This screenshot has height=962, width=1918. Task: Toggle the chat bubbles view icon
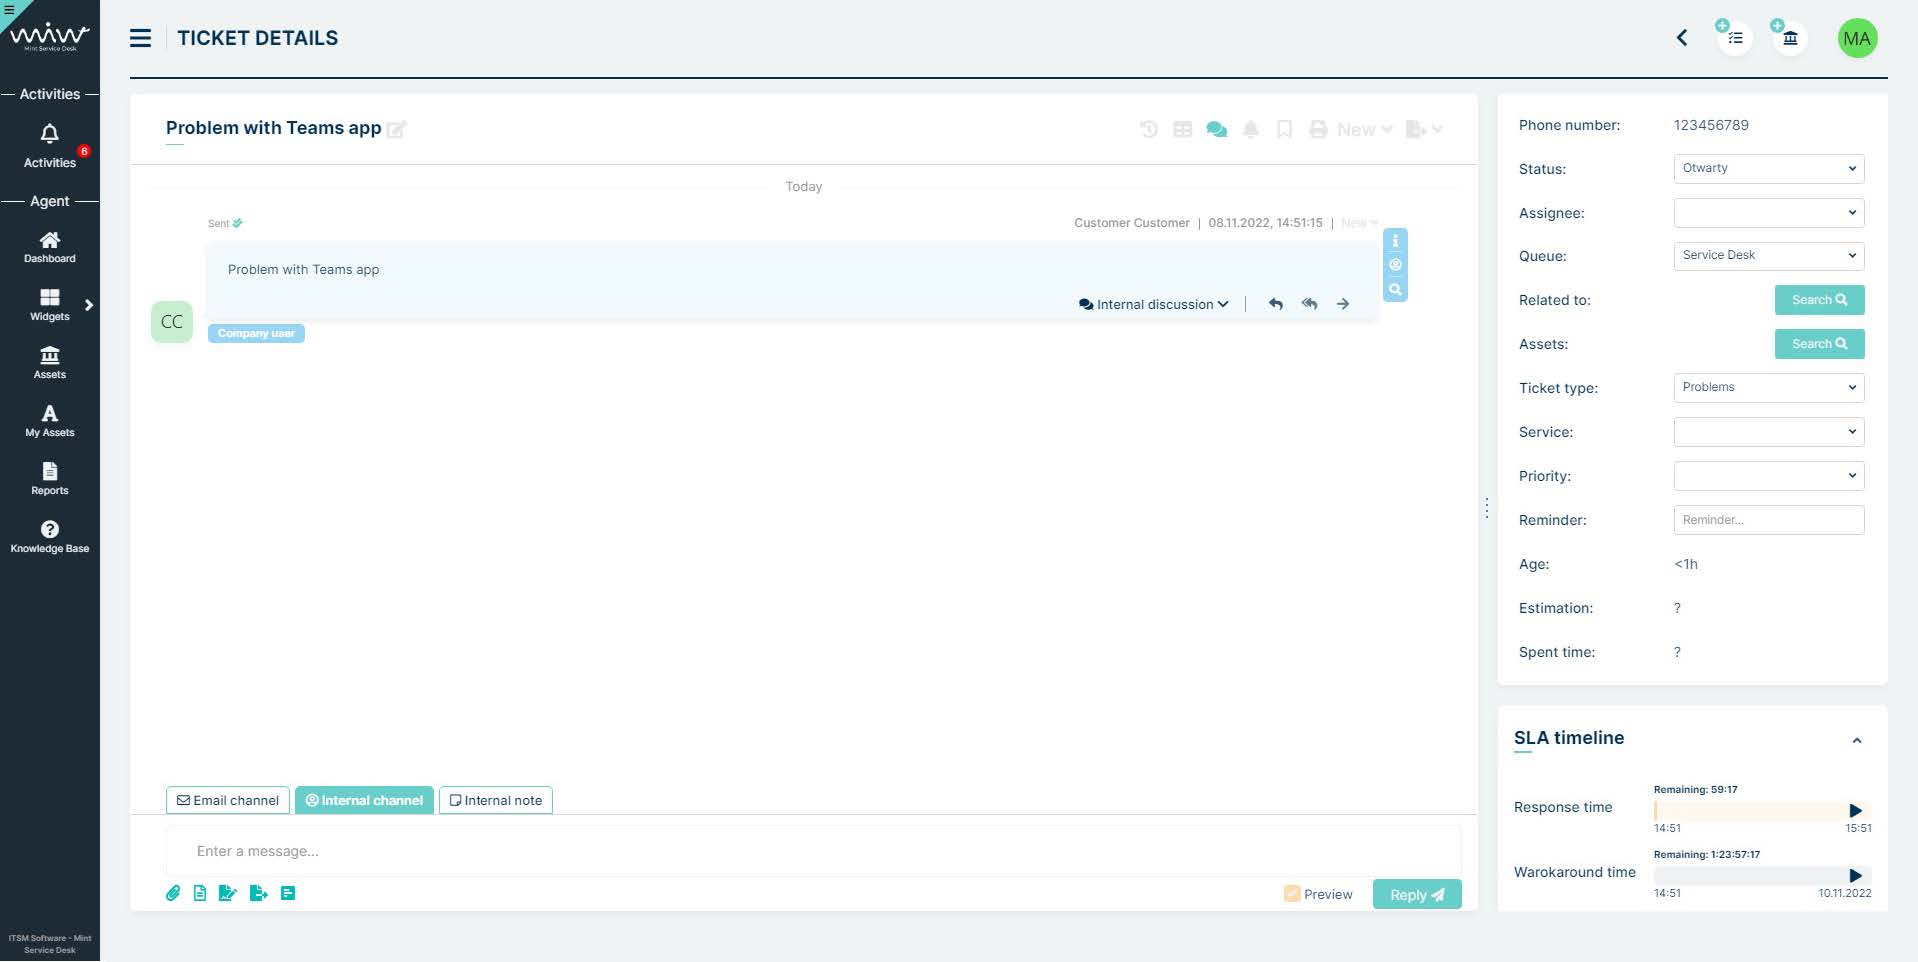point(1216,129)
